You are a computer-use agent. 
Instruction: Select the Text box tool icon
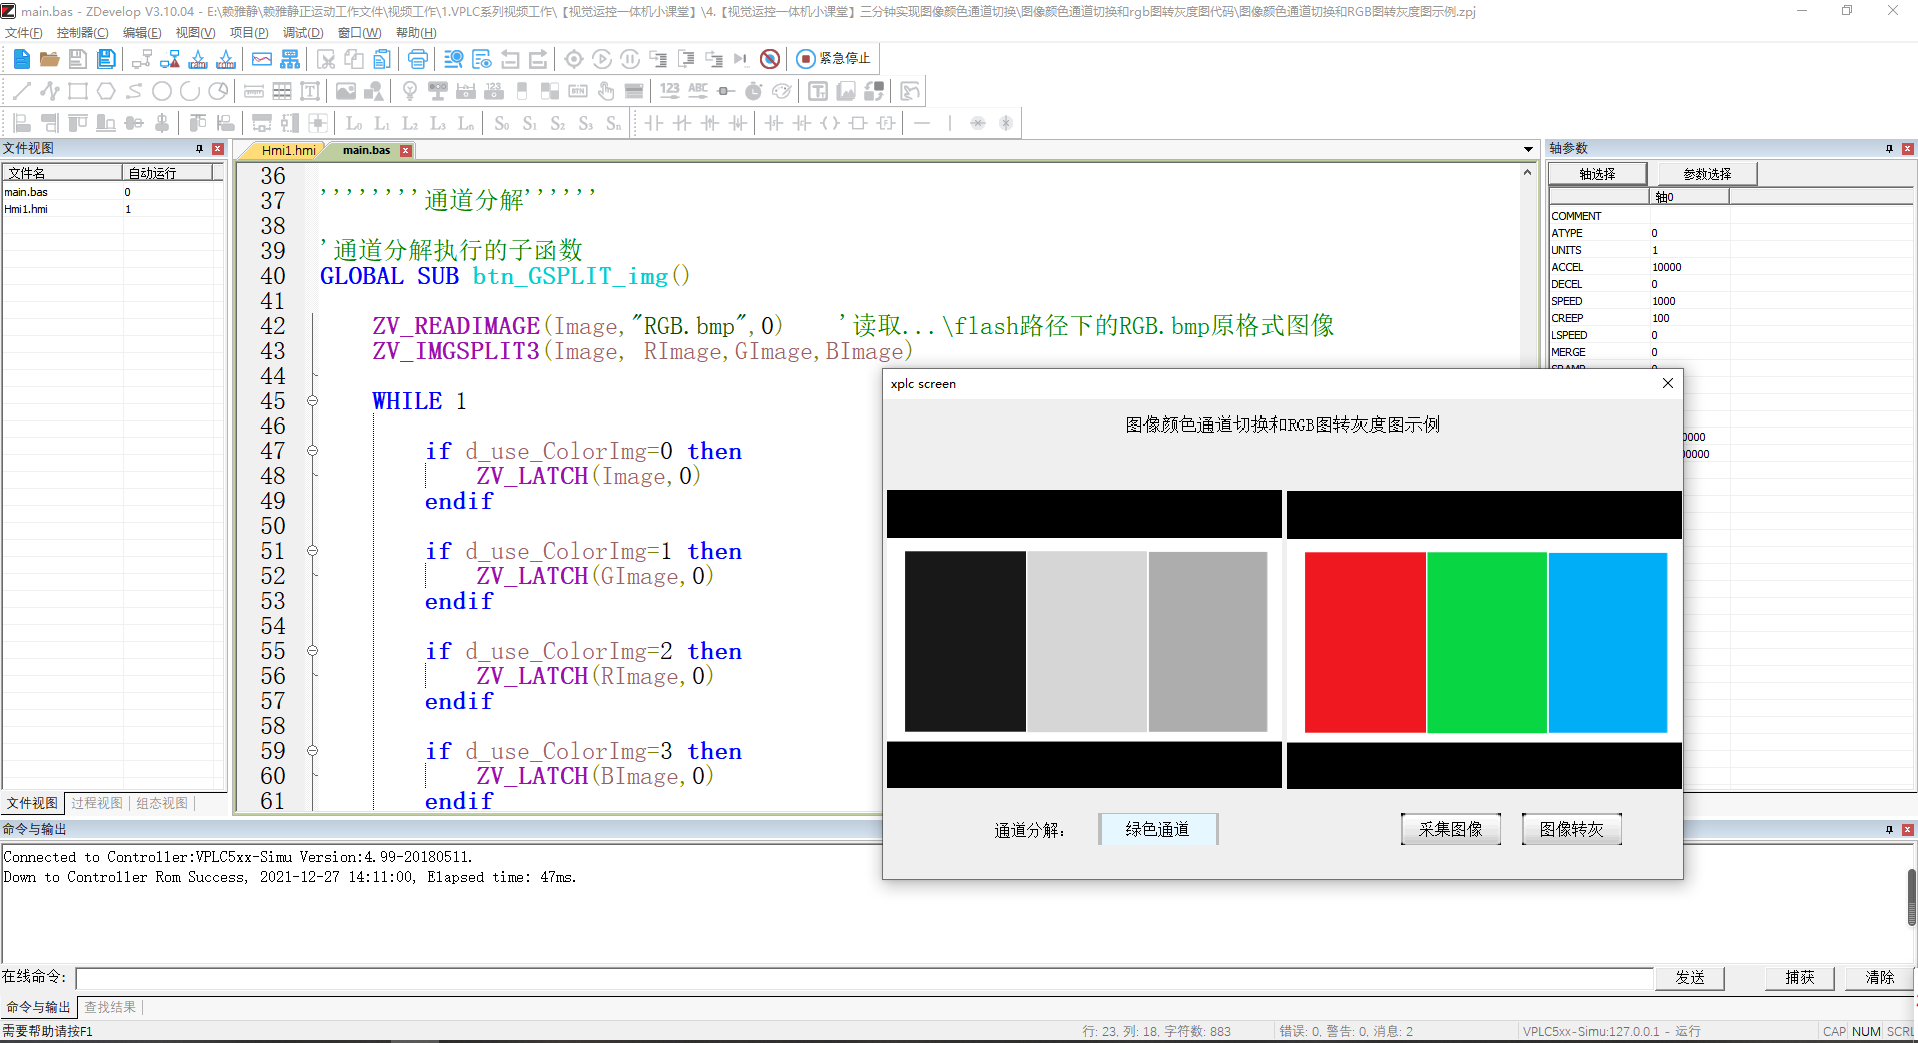309,91
